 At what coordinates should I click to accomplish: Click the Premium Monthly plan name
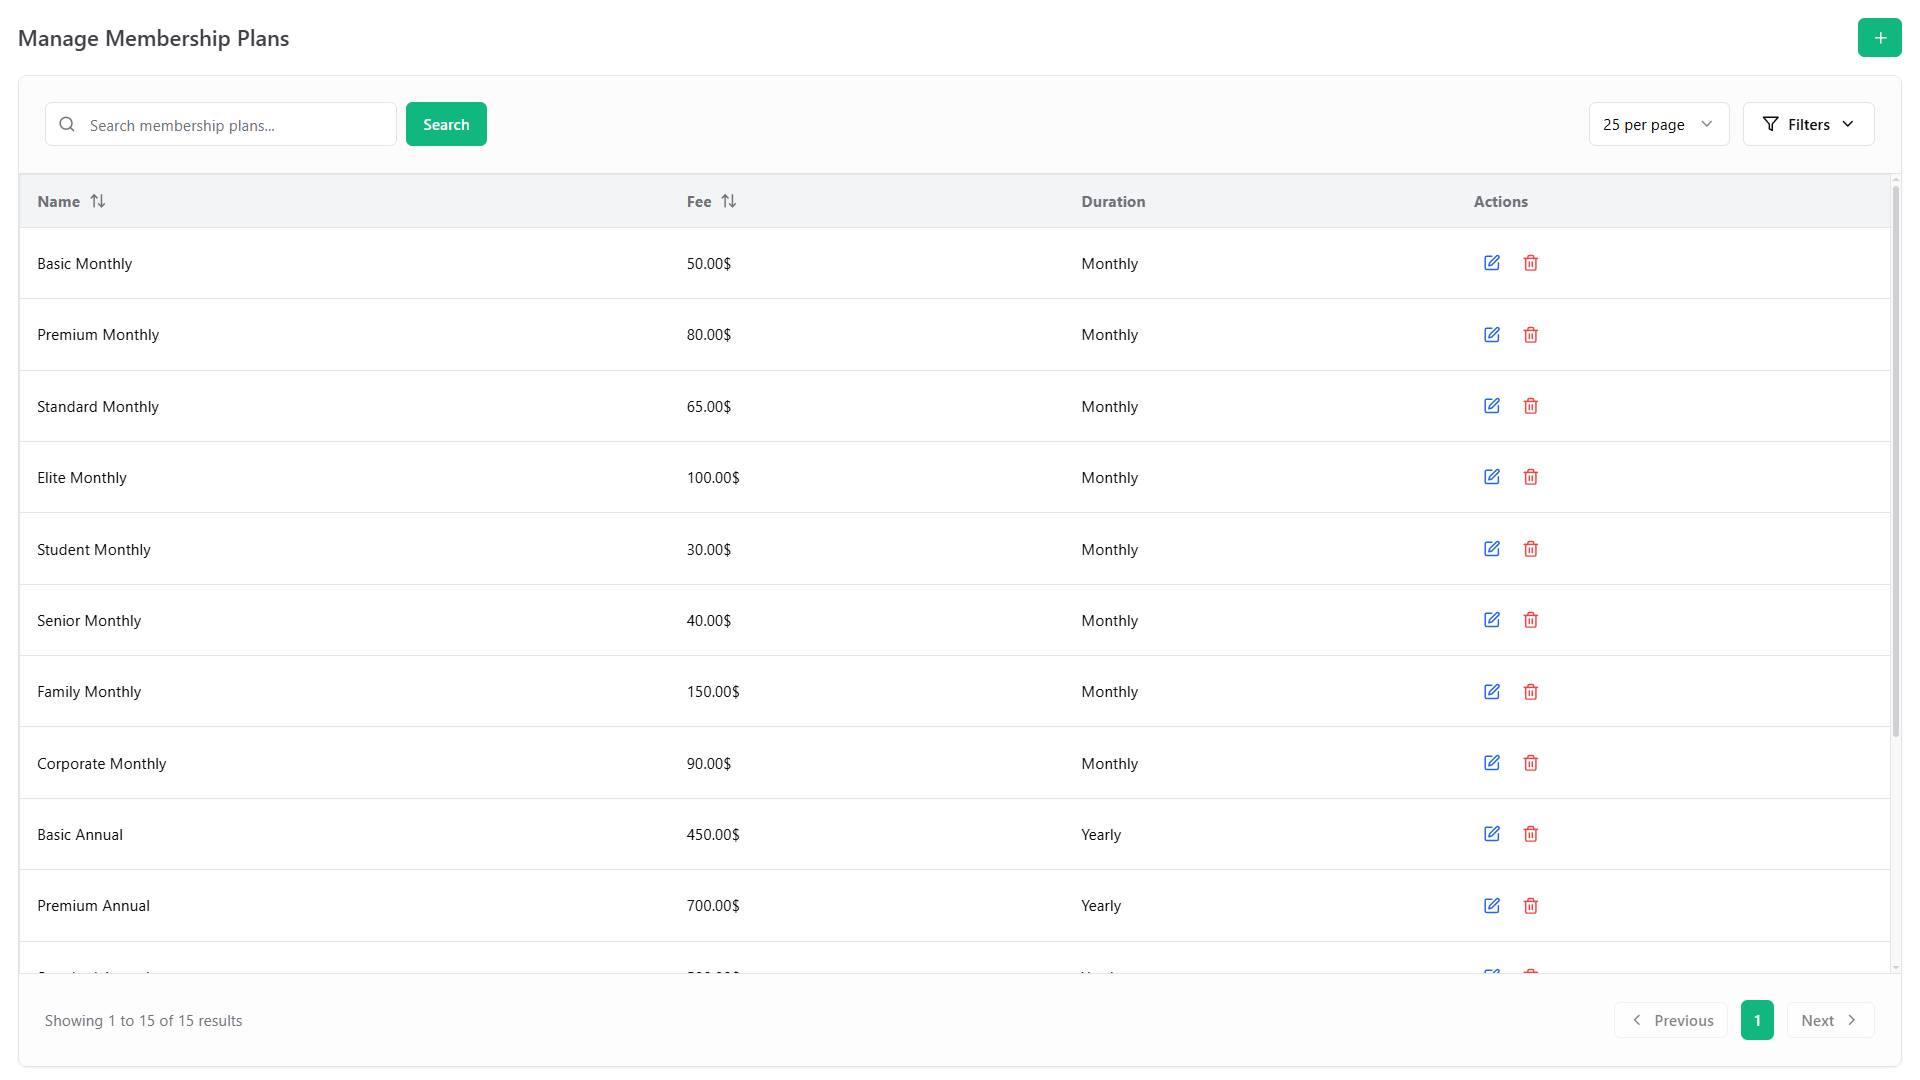click(98, 335)
